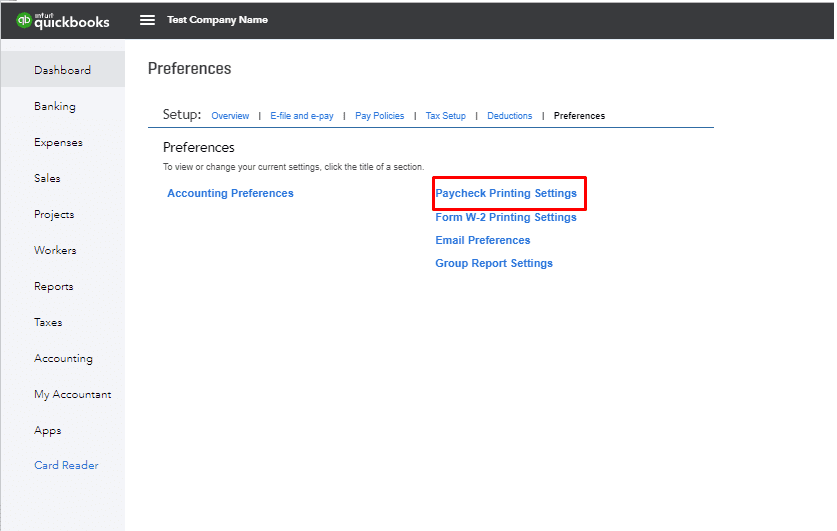Go to Workers section
This screenshot has height=531, width=837.
[x=55, y=250]
